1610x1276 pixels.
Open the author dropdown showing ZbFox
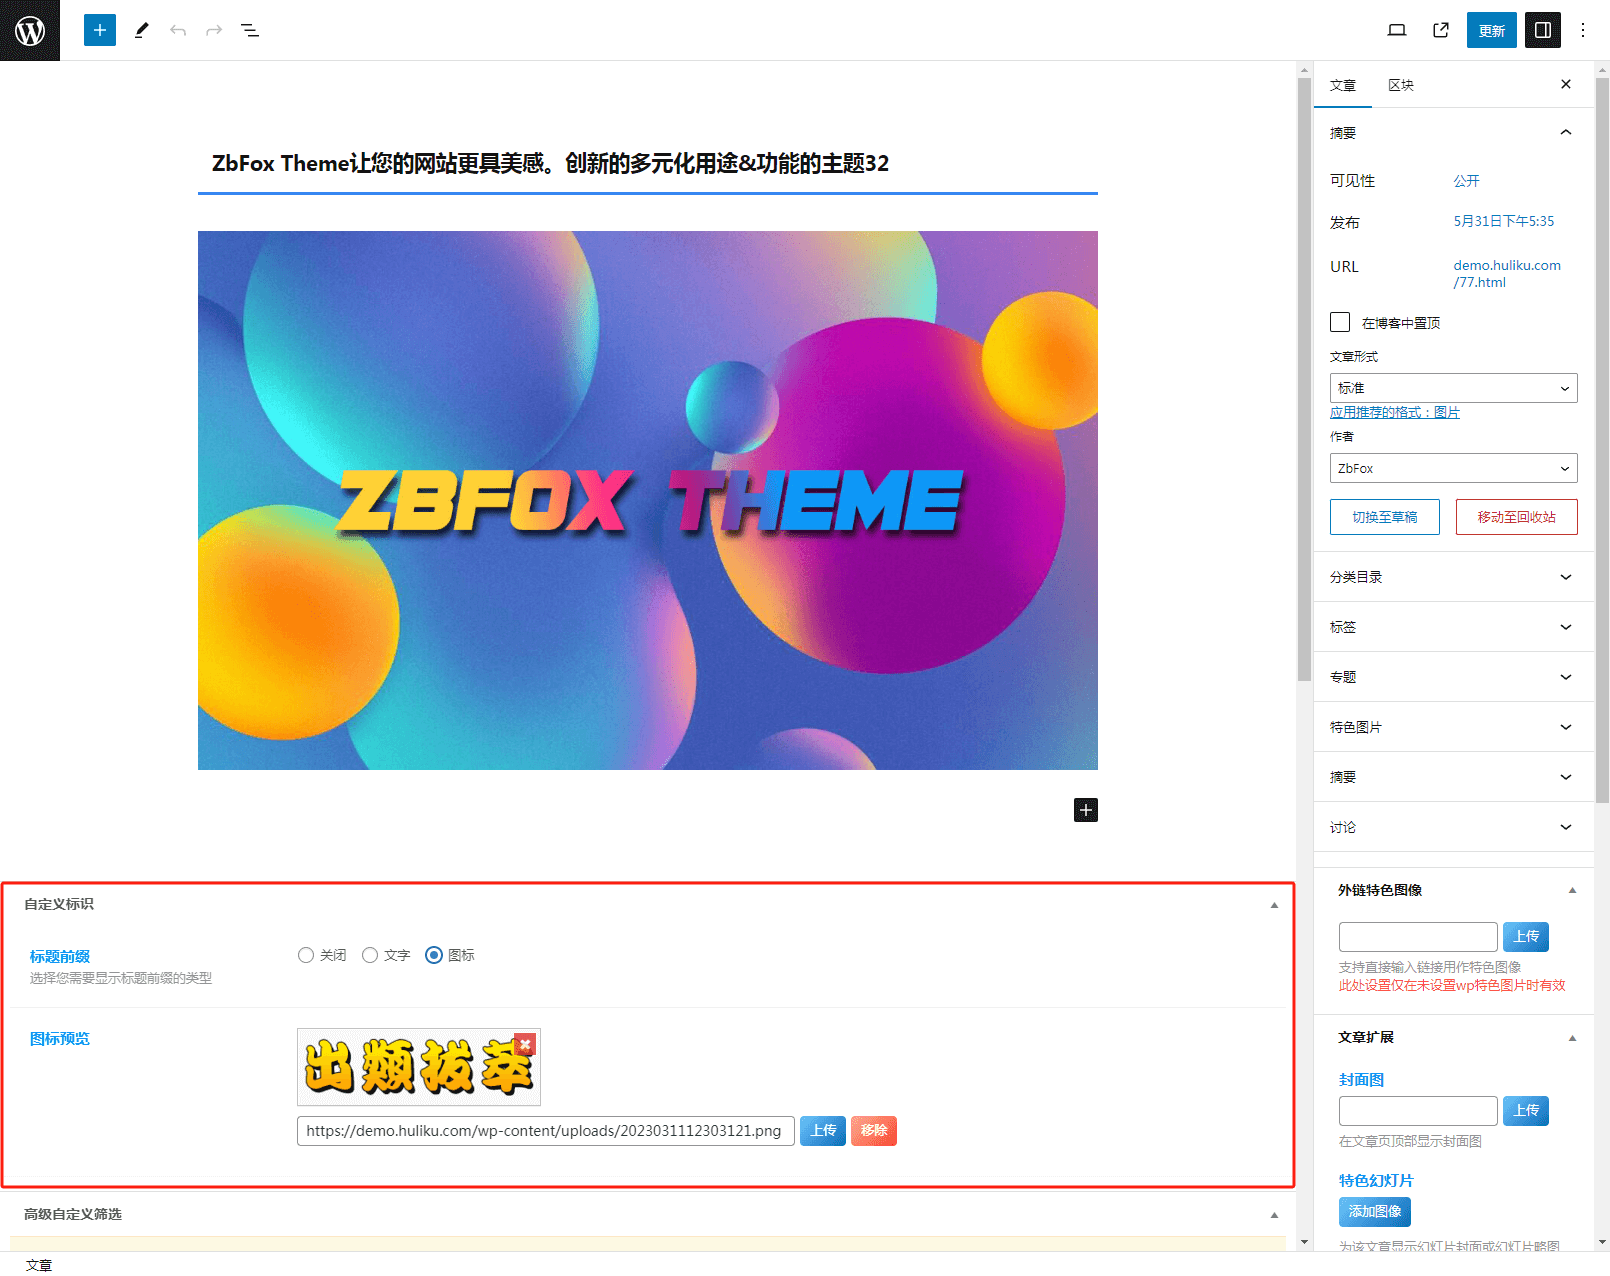tap(1453, 467)
